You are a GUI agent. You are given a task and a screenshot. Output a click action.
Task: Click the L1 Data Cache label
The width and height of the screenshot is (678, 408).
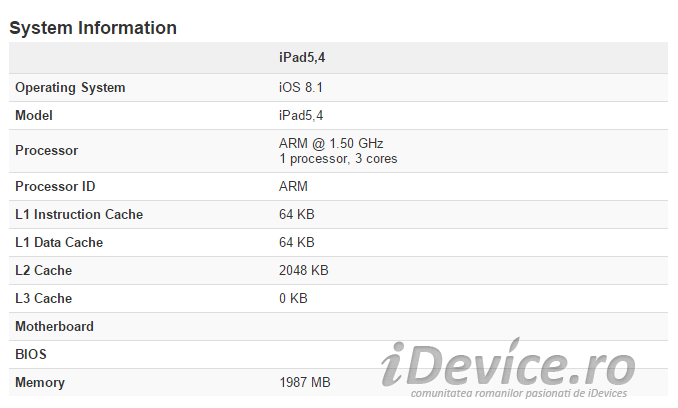point(59,242)
